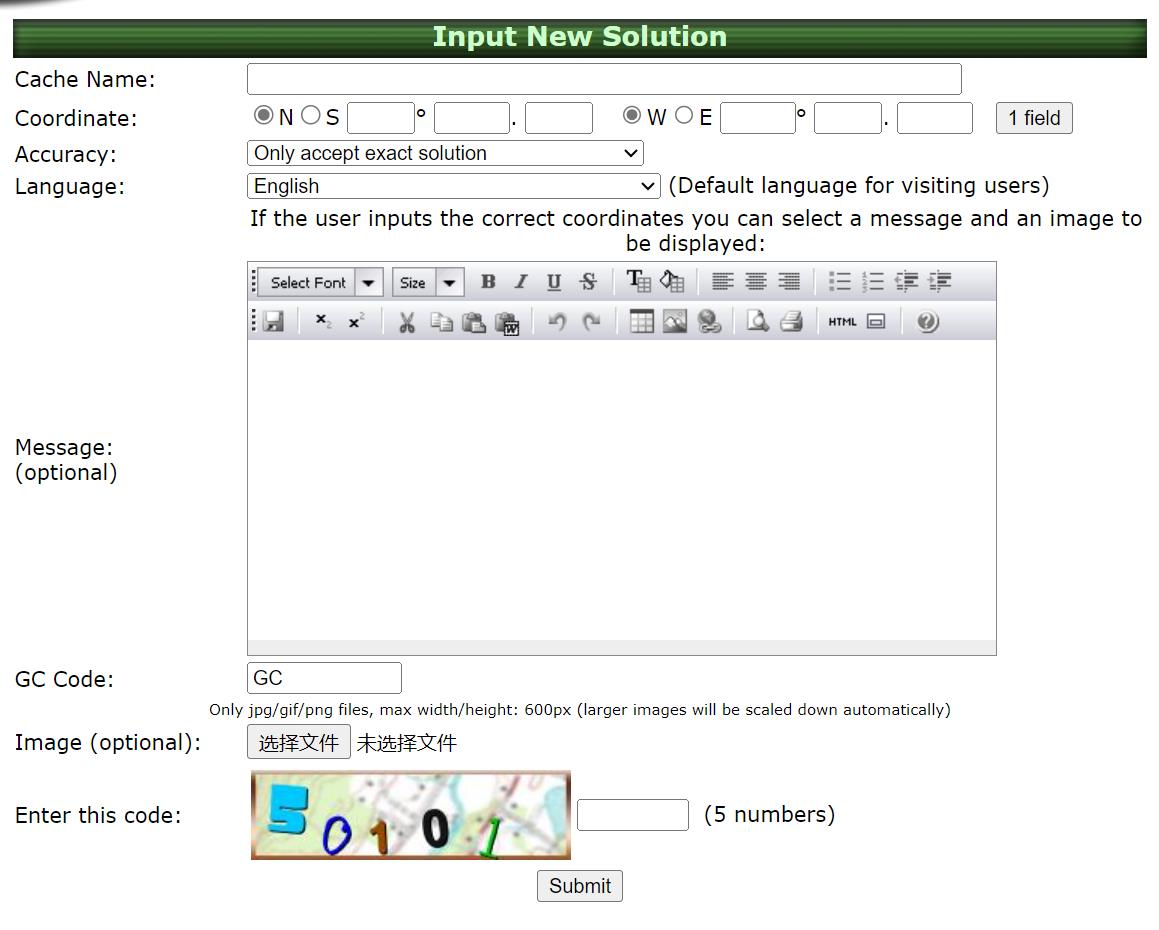Viewport: 1159px width, 930px height.
Task: Select the S latitude radio button
Action: 311,116
